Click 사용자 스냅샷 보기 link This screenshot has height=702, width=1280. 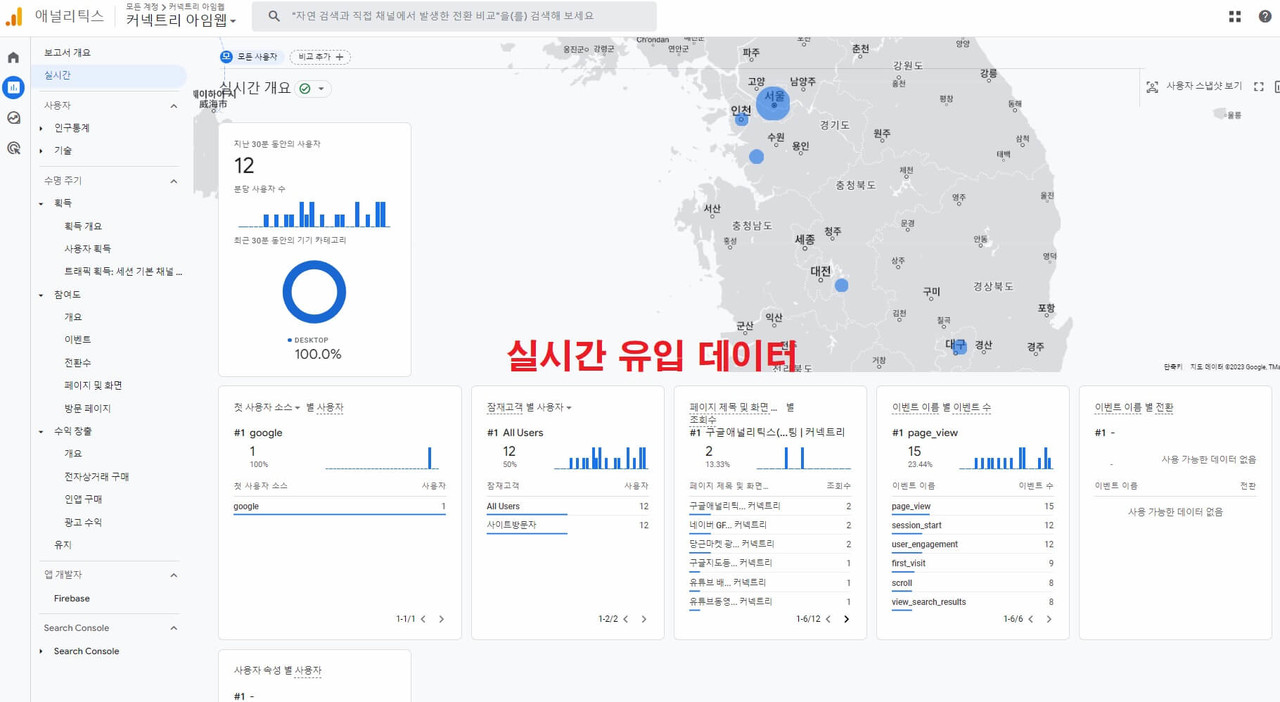click(1204, 87)
